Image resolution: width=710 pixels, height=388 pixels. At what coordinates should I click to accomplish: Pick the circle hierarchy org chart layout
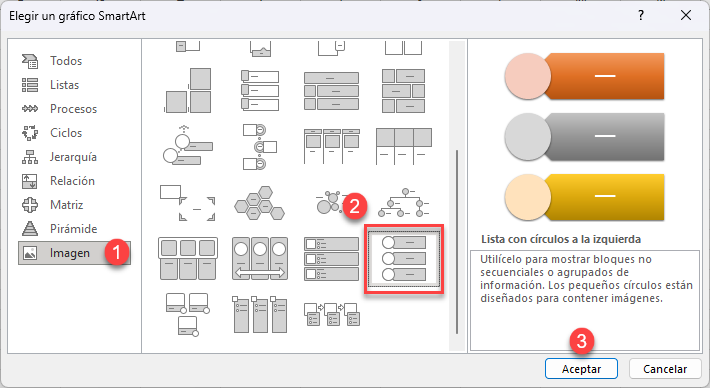coord(403,202)
